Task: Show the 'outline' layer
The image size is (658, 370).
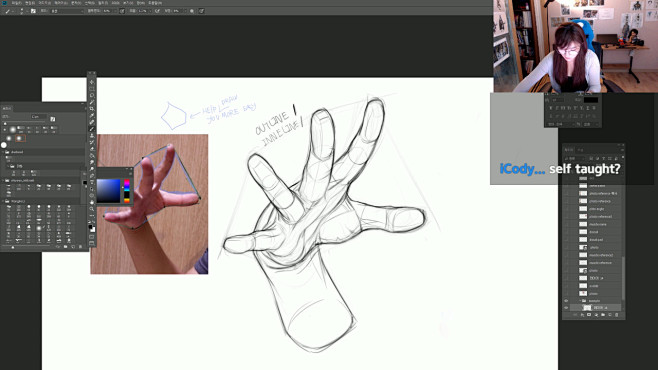Action: tap(566, 286)
